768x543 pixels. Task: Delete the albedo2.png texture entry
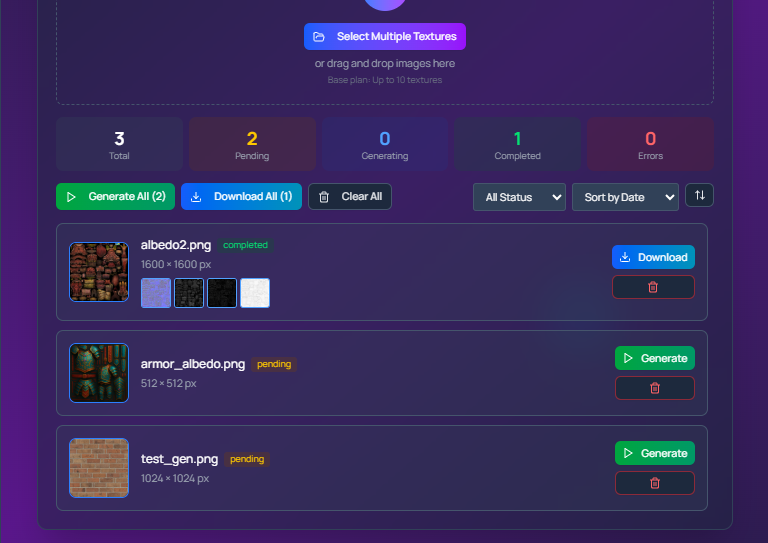[x=654, y=287]
